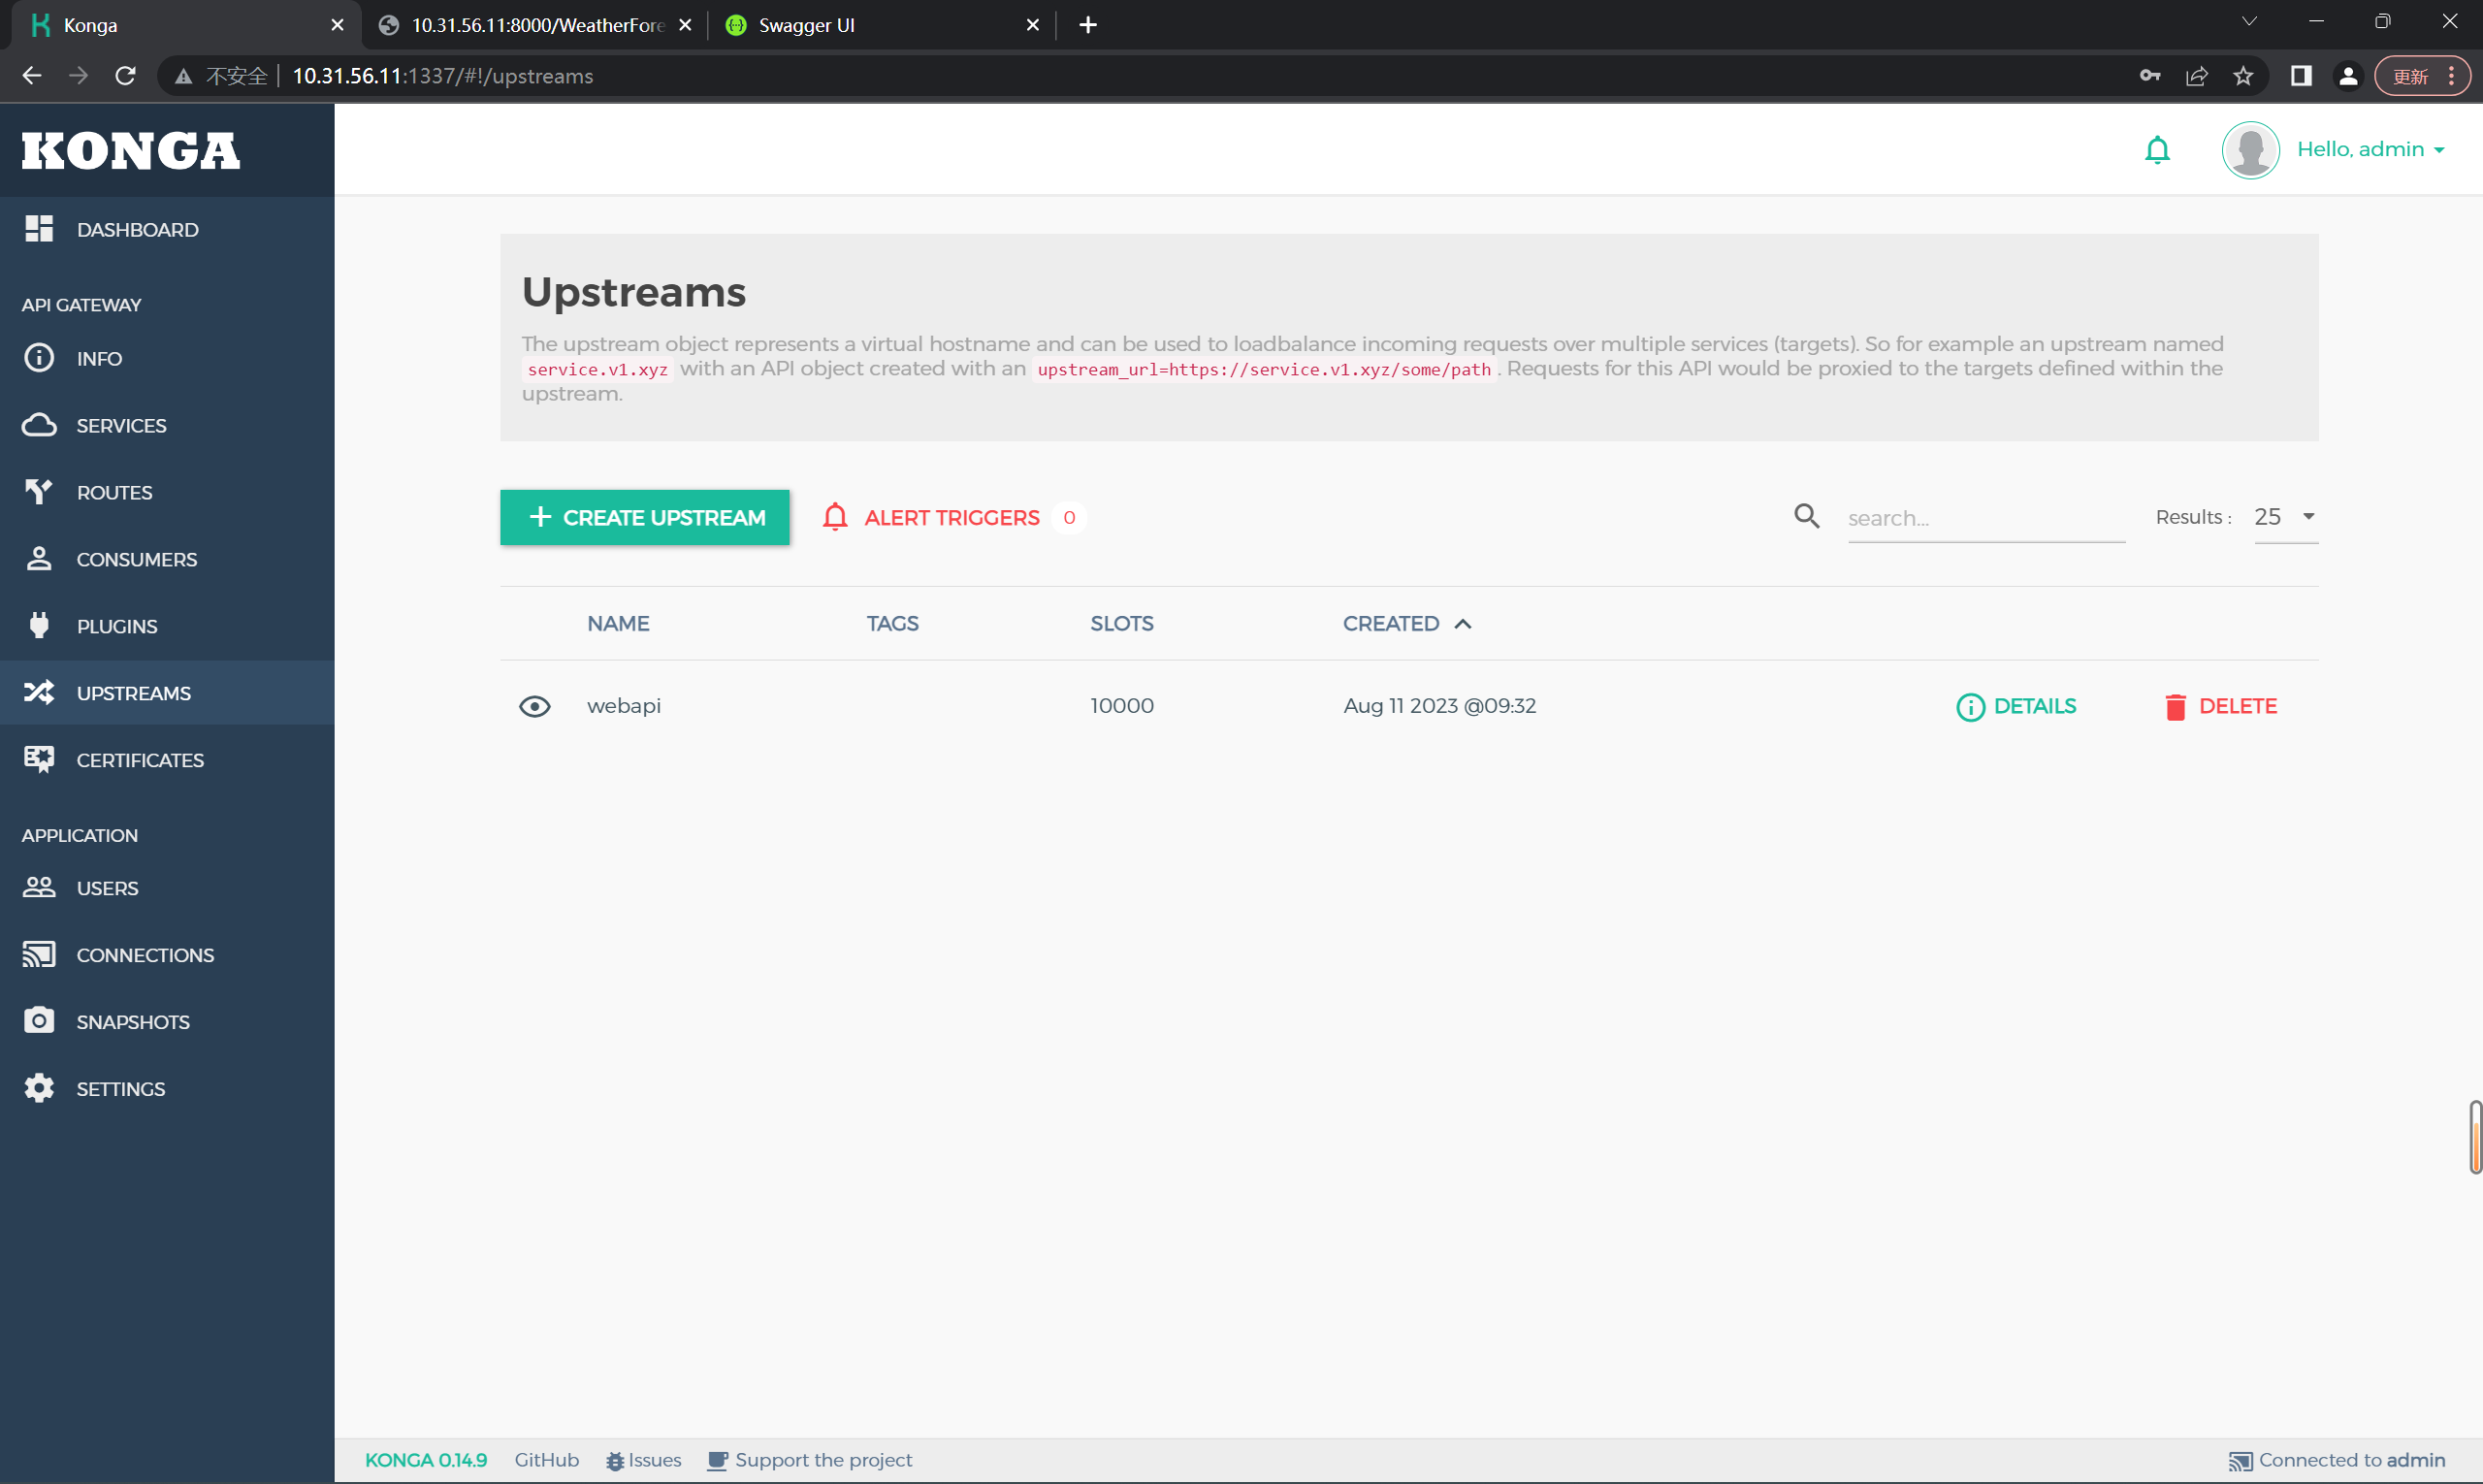Click the Routes fork icon
This screenshot has height=1484, width=2483.
click(x=39, y=492)
